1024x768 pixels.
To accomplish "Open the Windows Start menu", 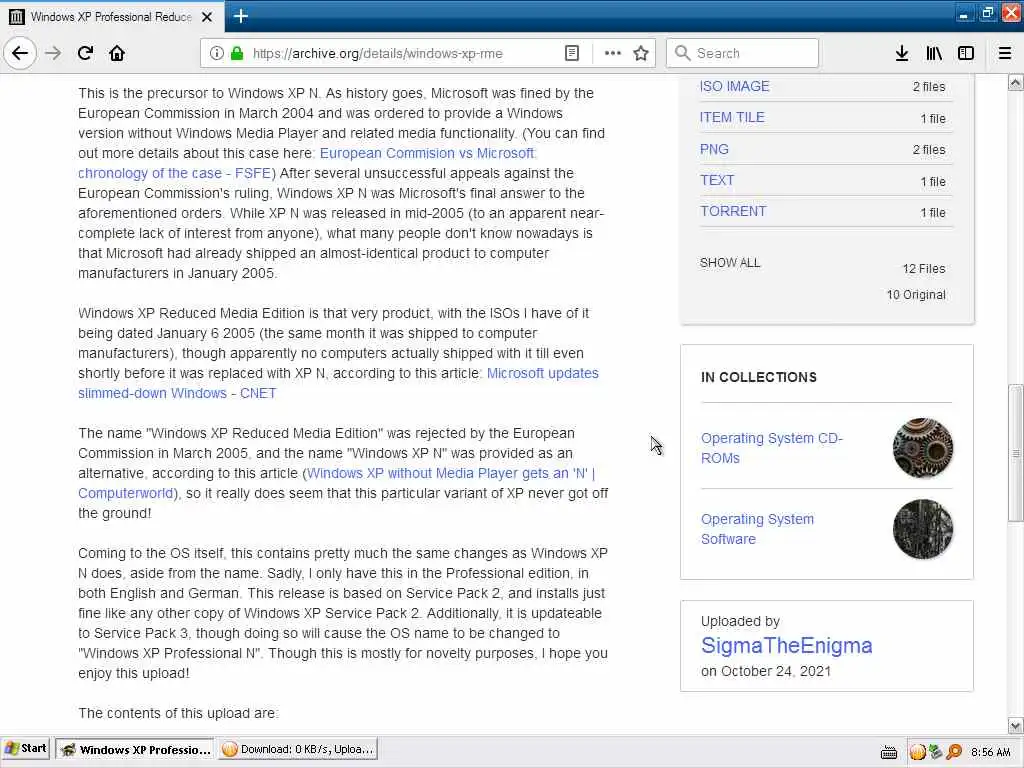I will (x=25, y=749).
